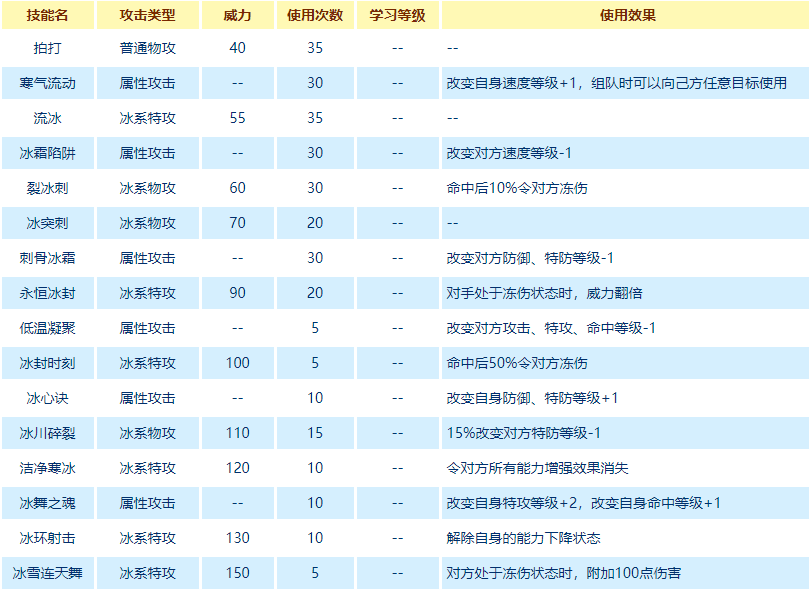This screenshot has width=809, height=589.
Task: Click the 学习等级 column header
Action: click(x=397, y=16)
